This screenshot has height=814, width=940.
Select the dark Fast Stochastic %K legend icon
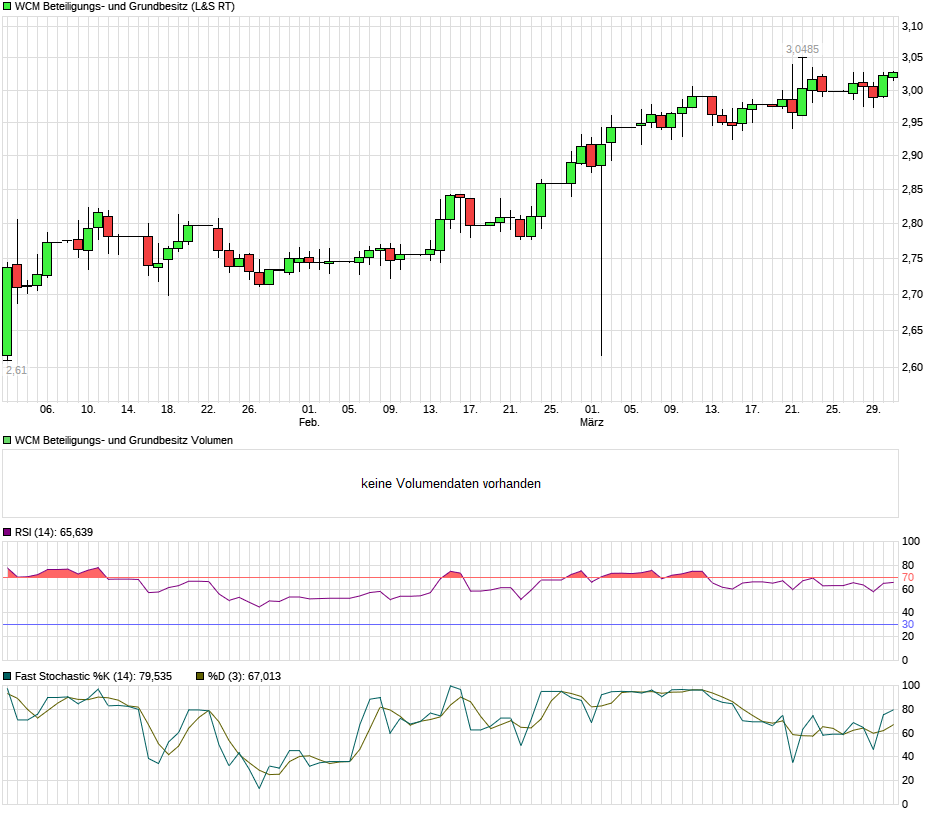coord(7,676)
